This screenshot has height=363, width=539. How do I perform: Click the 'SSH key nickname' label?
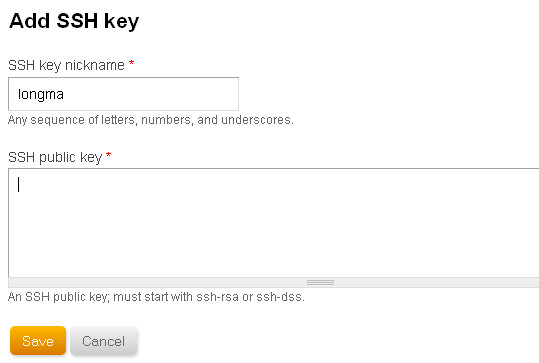66,65
